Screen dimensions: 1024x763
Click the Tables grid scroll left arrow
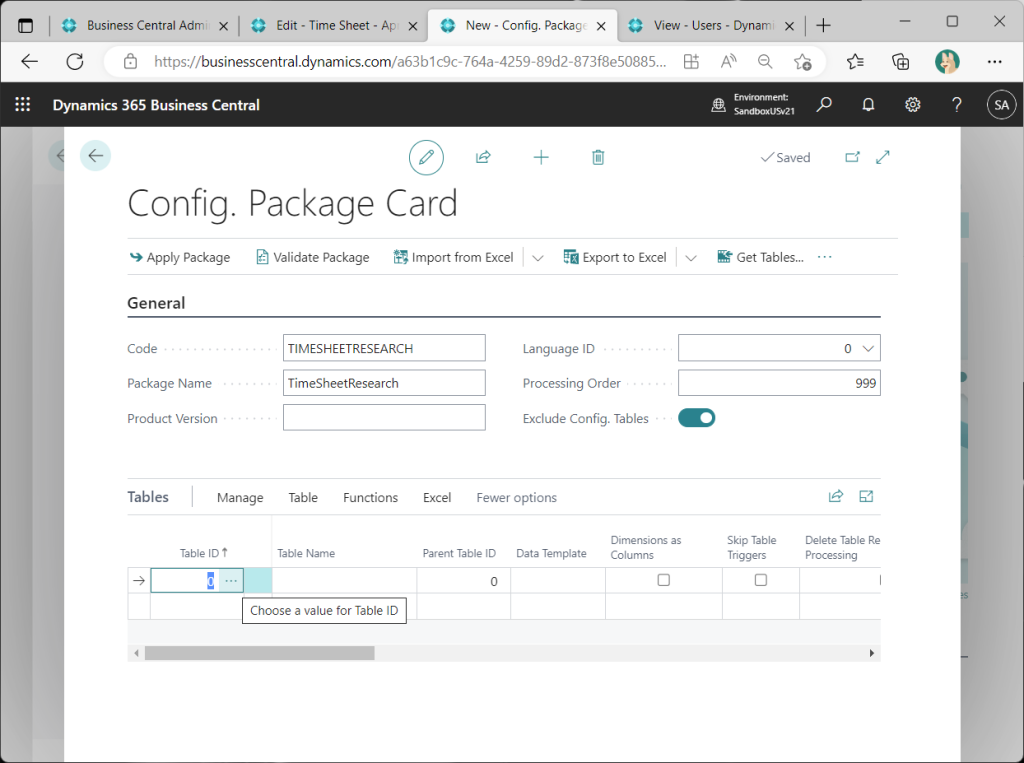(x=136, y=653)
